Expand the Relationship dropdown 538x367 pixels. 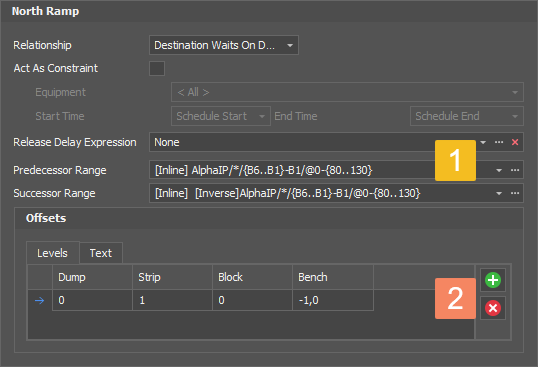tap(290, 45)
